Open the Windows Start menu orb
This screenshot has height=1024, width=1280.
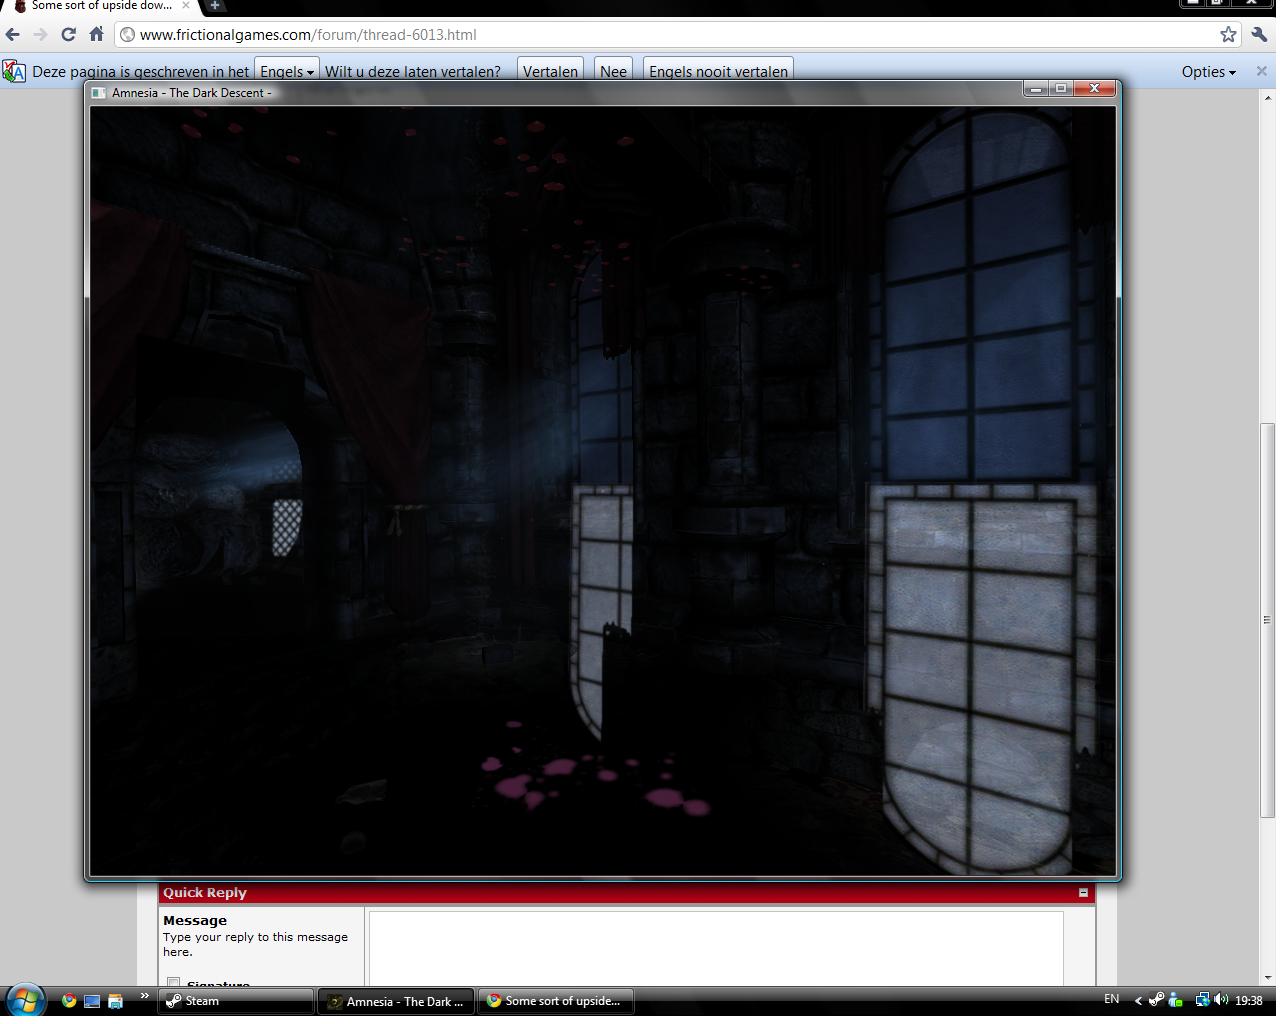[x=24, y=1000]
